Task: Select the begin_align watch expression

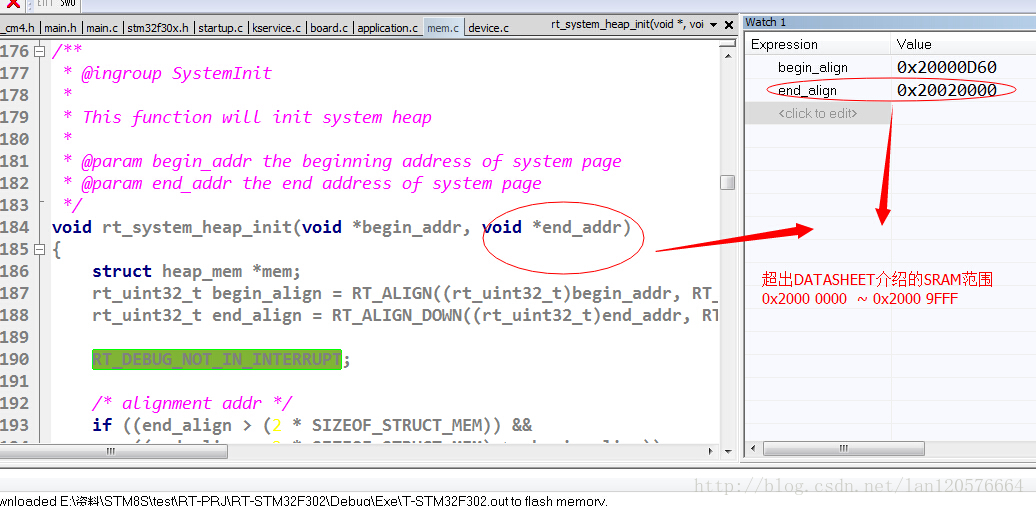Action: (x=813, y=67)
